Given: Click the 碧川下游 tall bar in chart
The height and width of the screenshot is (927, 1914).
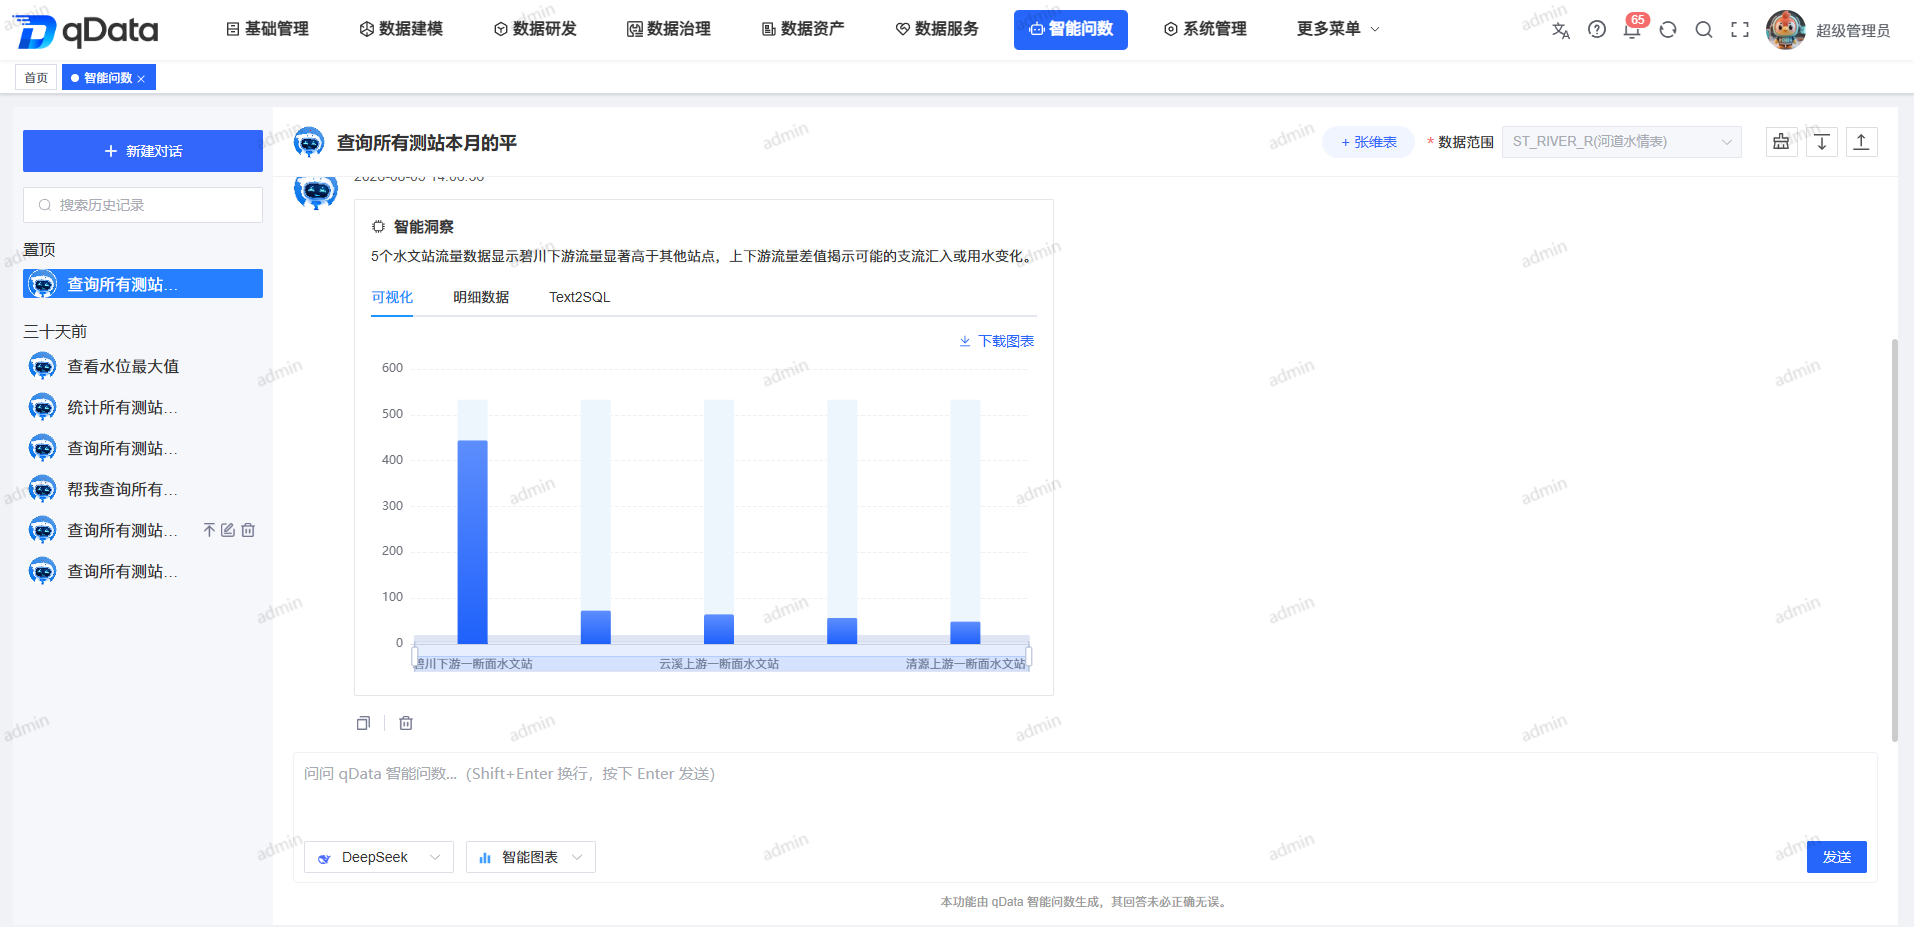Looking at the screenshot, I should 472,542.
